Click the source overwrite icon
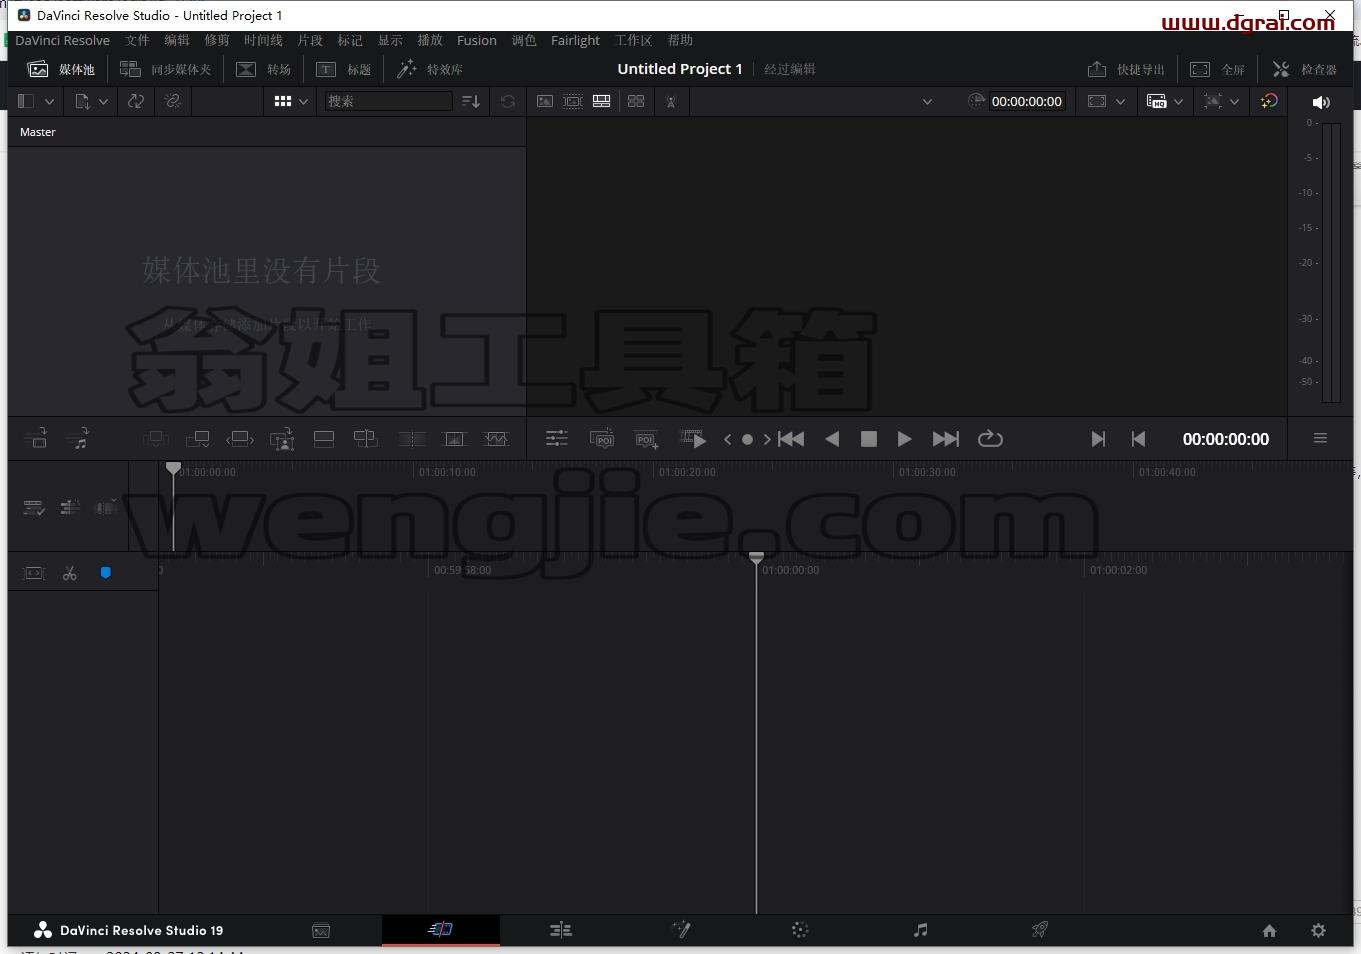This screenshot has height=954, width=1361. pos(366,439)
